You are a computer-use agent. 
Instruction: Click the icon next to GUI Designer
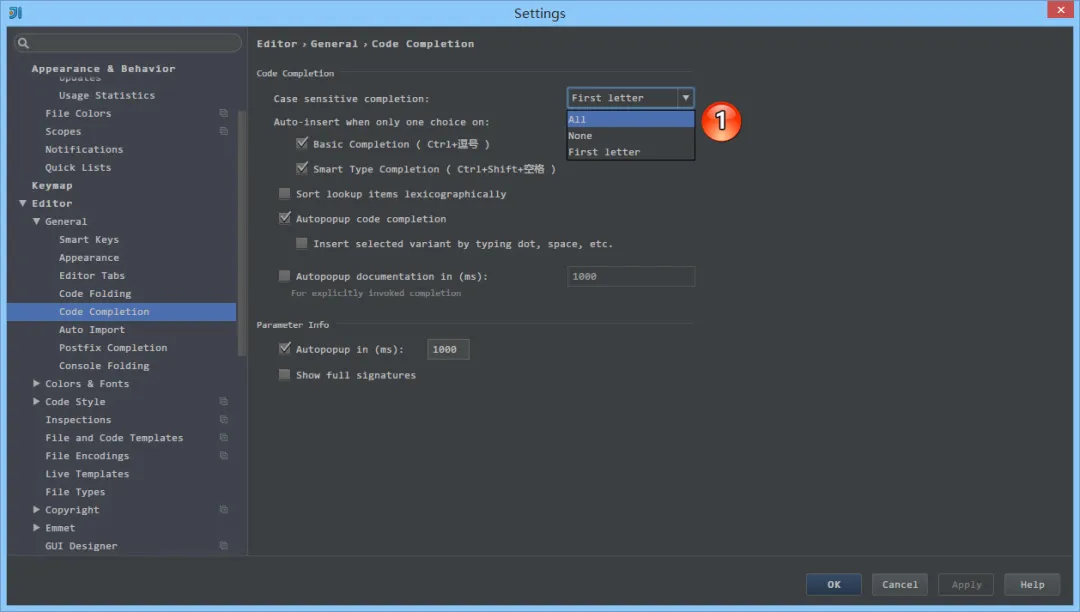click(x=222, y=545)
